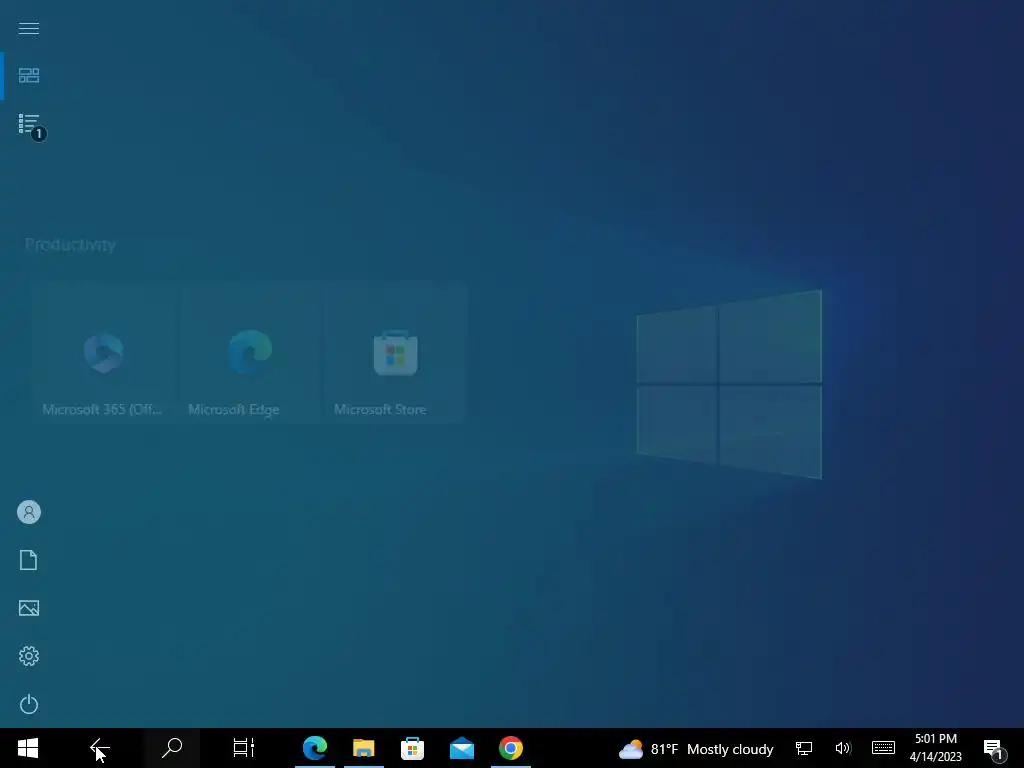
Task: Open Settings from Start sidebar
Action: coord(29,656)
